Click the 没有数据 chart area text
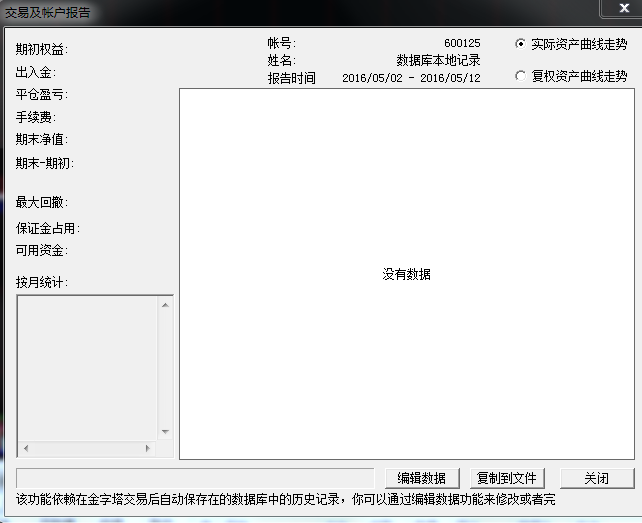 (407, 274)
